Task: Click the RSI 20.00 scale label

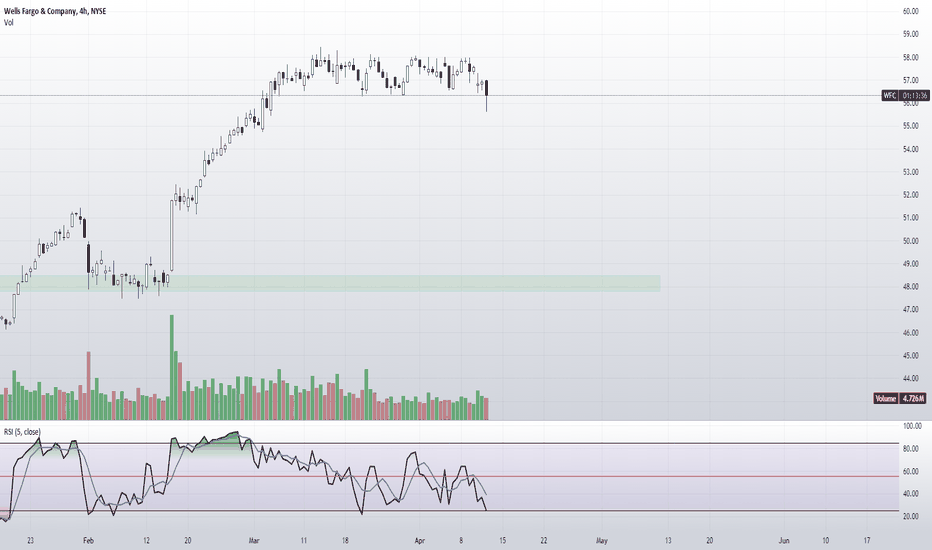Action: 912,516
